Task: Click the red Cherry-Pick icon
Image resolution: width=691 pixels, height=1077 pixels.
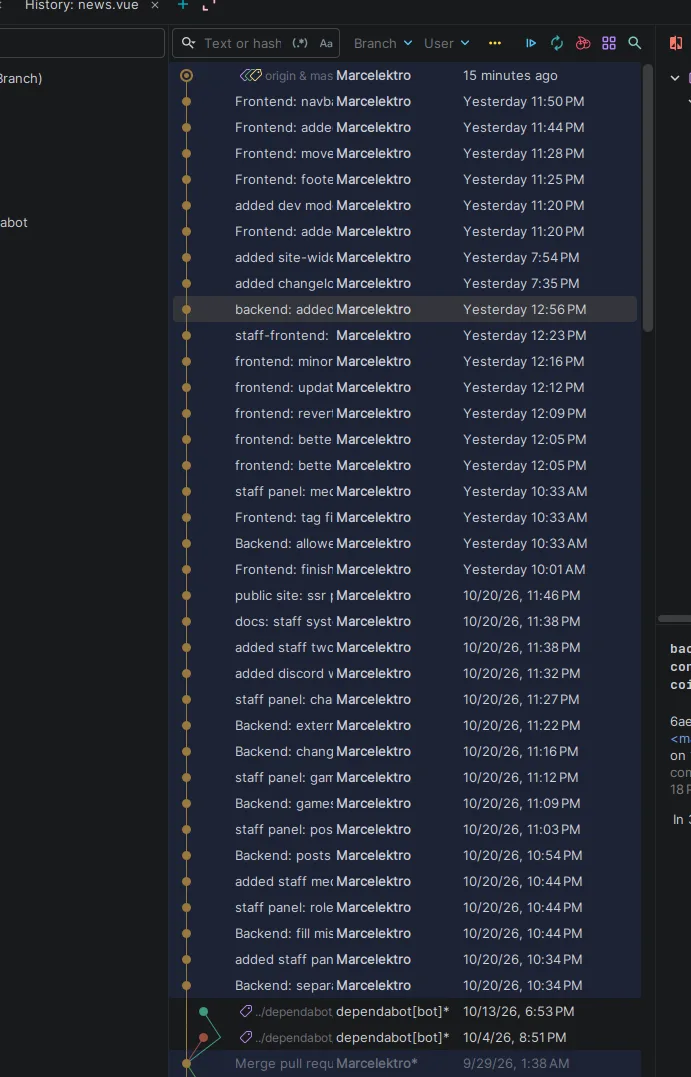Action: click(583, 43)
